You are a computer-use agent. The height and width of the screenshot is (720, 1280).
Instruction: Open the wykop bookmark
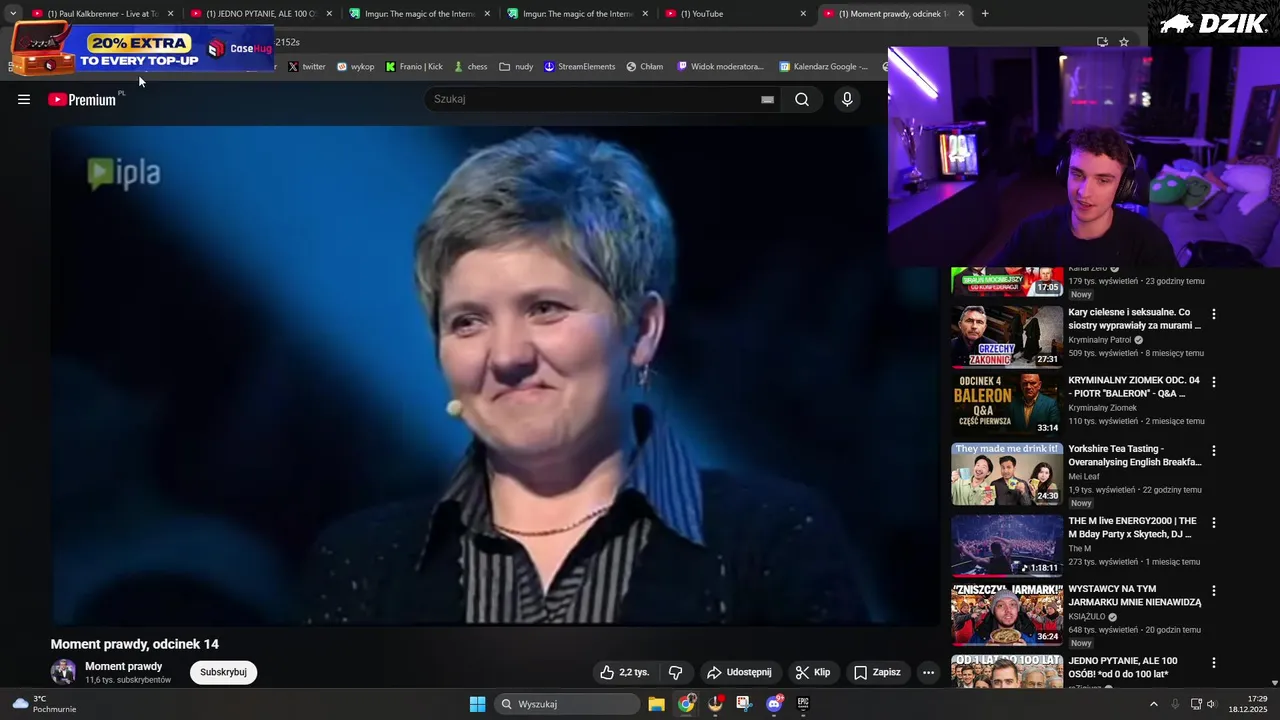tap(355, 67)
